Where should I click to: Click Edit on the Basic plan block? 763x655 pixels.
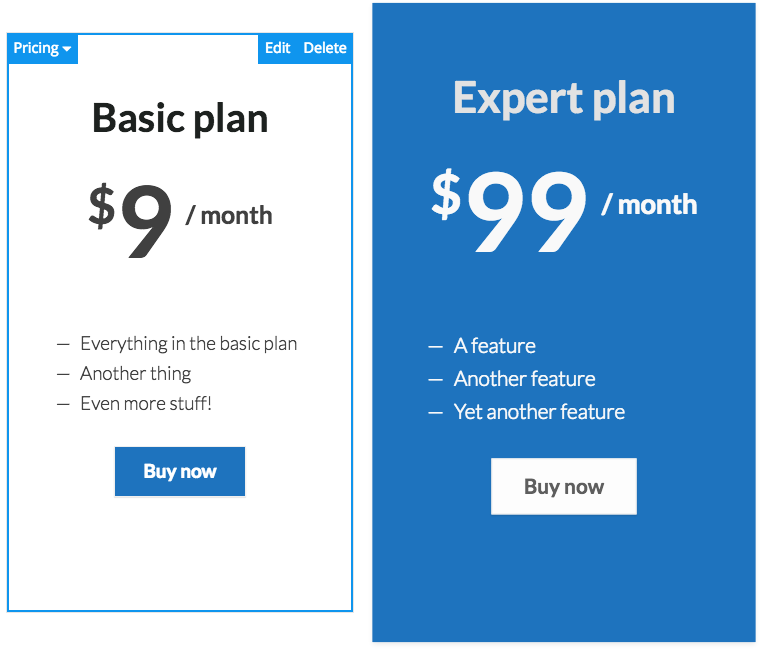coord(277,48)
